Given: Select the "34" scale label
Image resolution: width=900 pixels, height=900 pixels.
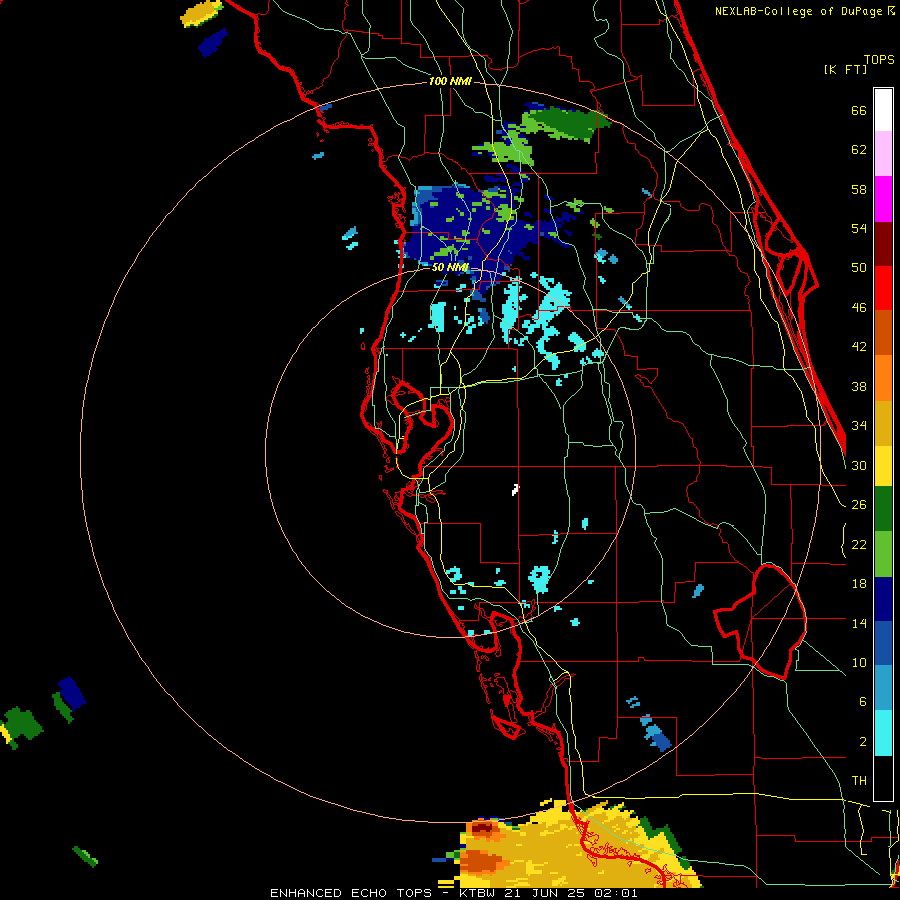Looking at the screenshot, I should click(x=859, y=425).
